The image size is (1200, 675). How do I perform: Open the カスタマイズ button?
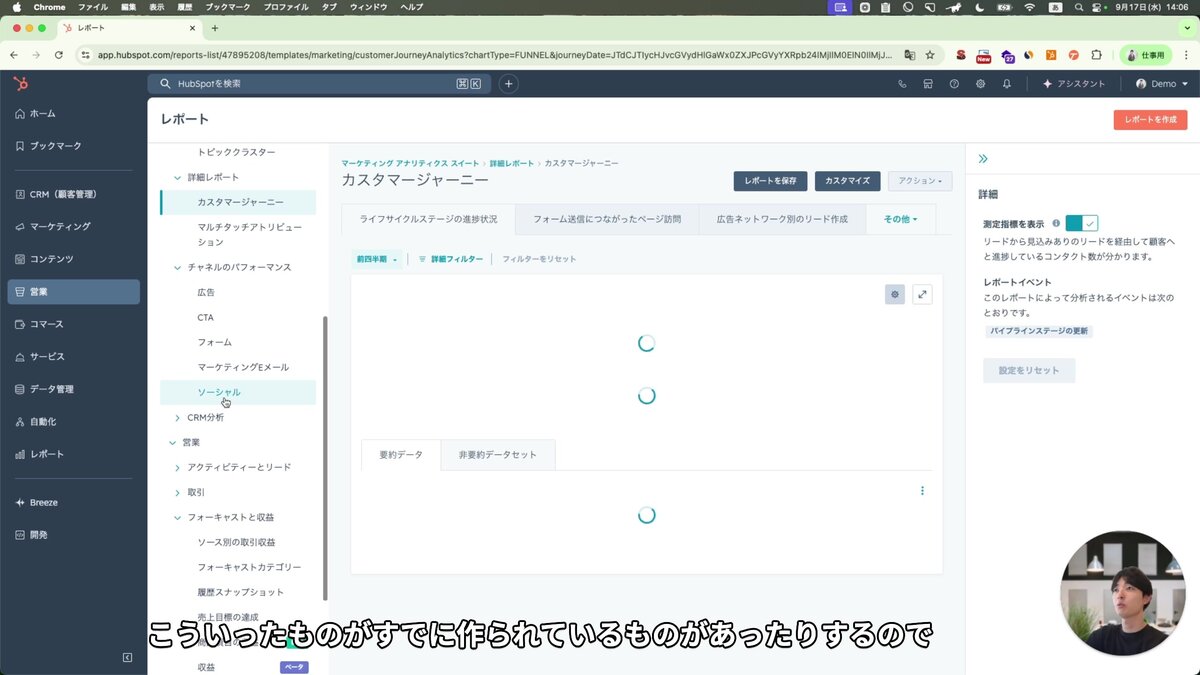[847, 182]
